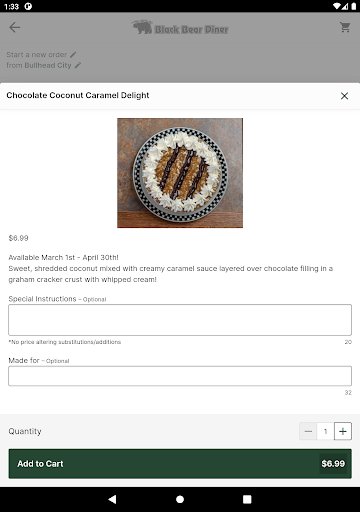The width and height of the screenshot is (360, 512).
Task: Click the Black Bear Diner logo
Action: (180, 28)
